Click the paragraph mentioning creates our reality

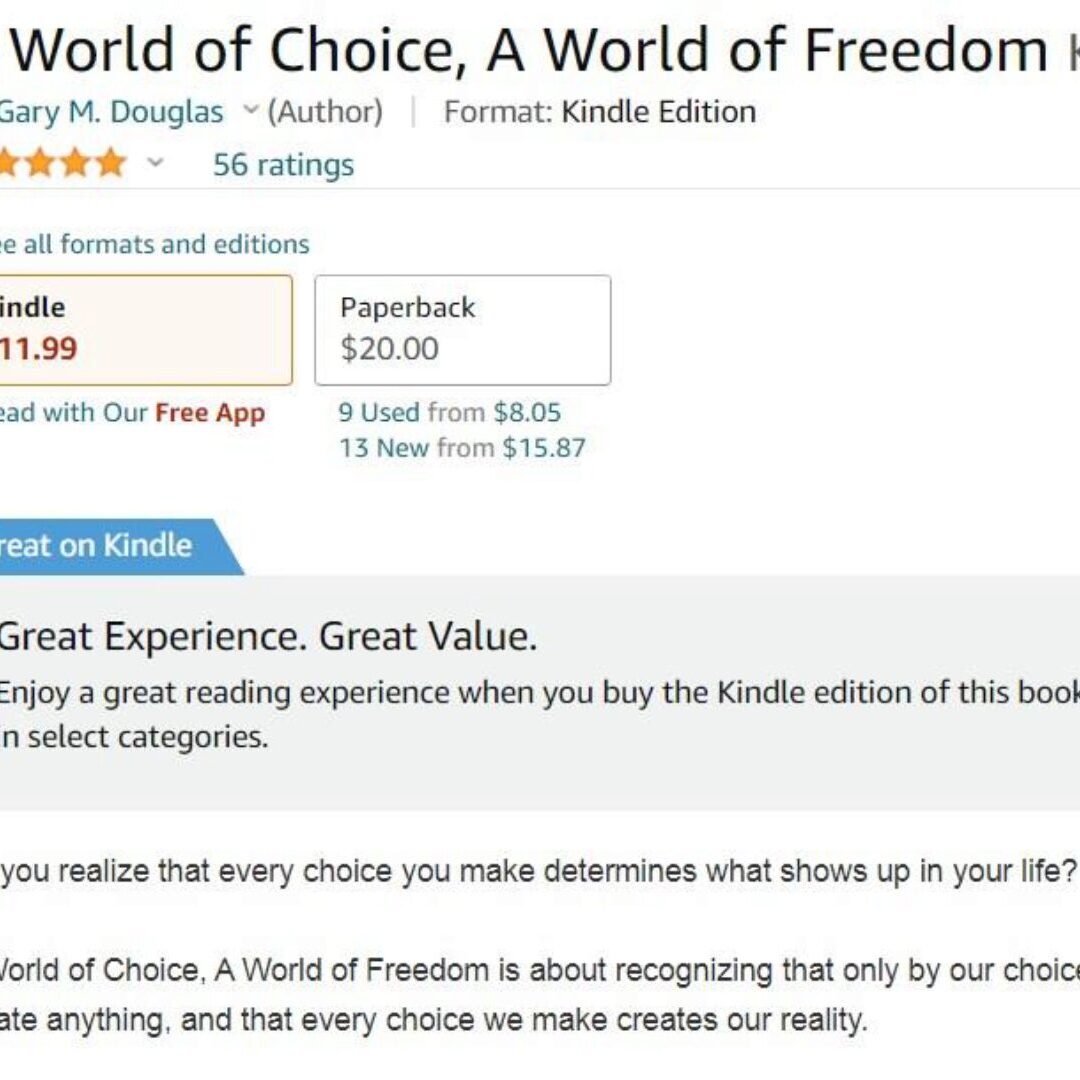pyautogui.click(x=430, y=1021)
